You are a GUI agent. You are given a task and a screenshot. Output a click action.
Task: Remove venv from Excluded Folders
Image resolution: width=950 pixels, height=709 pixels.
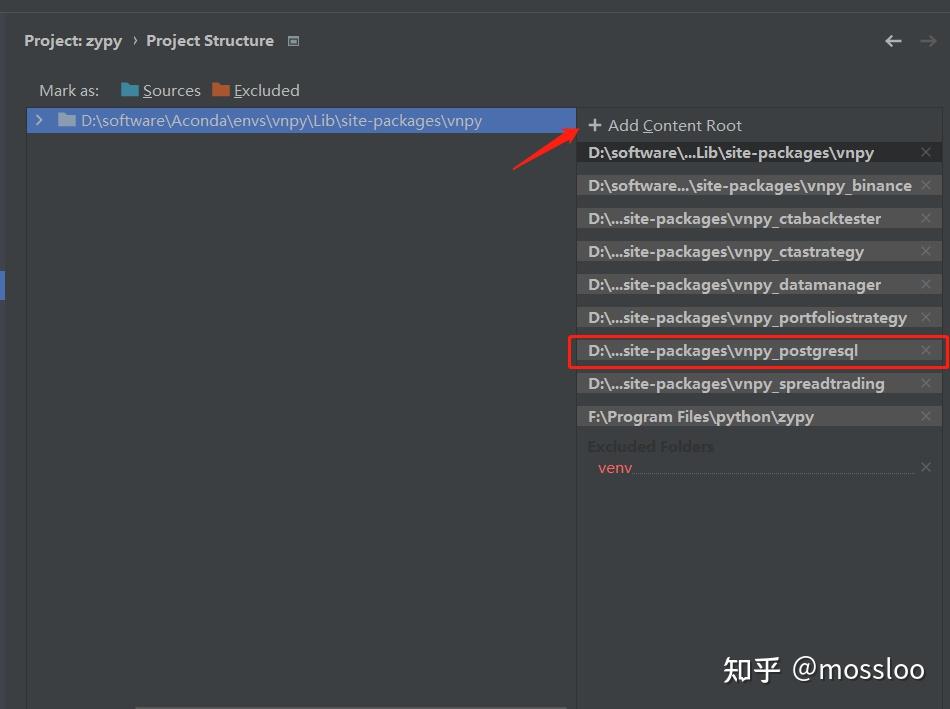pyautogui.click(x=926, y=467)
